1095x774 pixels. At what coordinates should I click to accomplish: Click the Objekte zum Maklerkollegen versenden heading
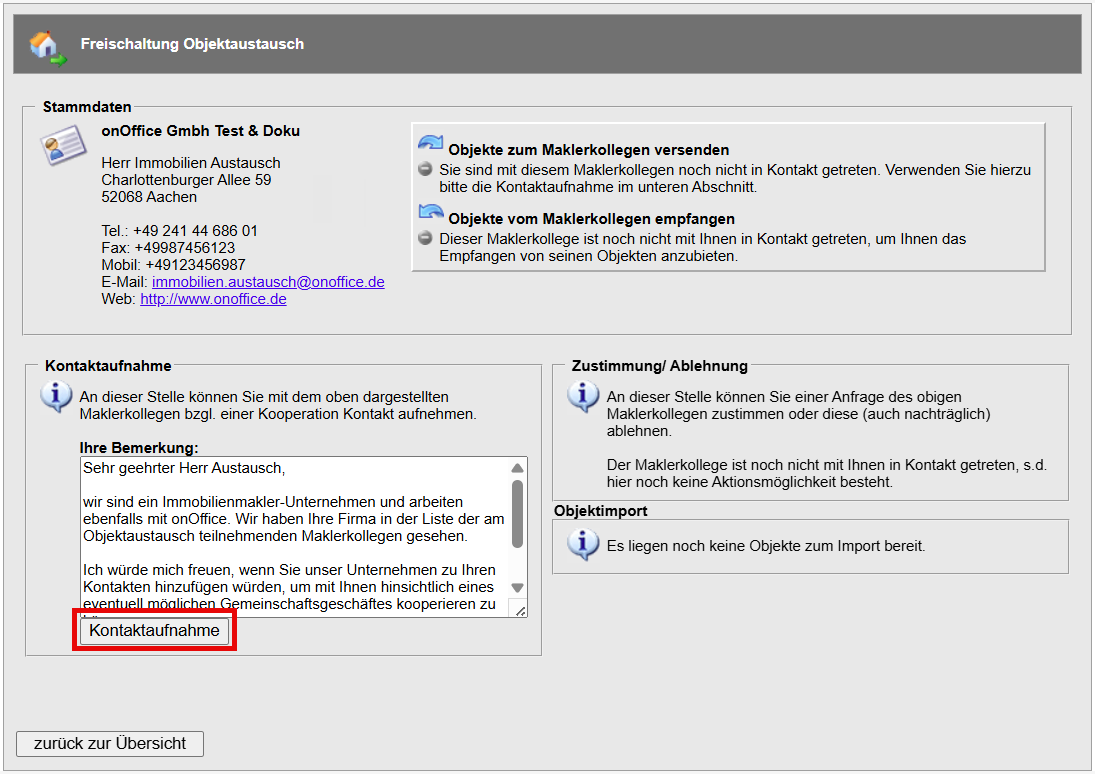588,150
